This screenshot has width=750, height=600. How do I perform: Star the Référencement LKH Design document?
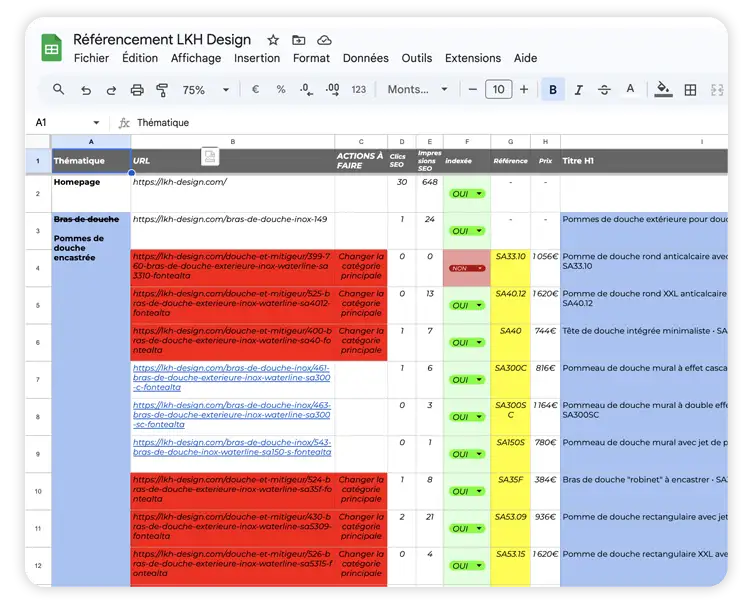point(273,40)
